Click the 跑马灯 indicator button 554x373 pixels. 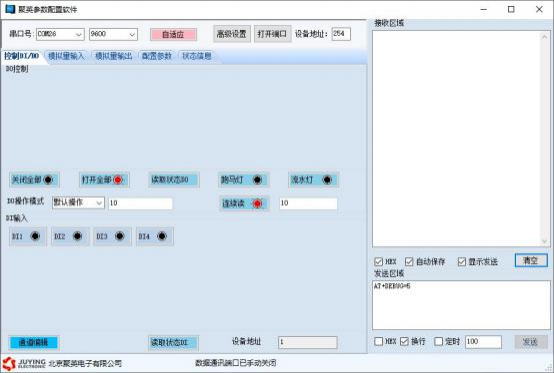tap(244, 179)
